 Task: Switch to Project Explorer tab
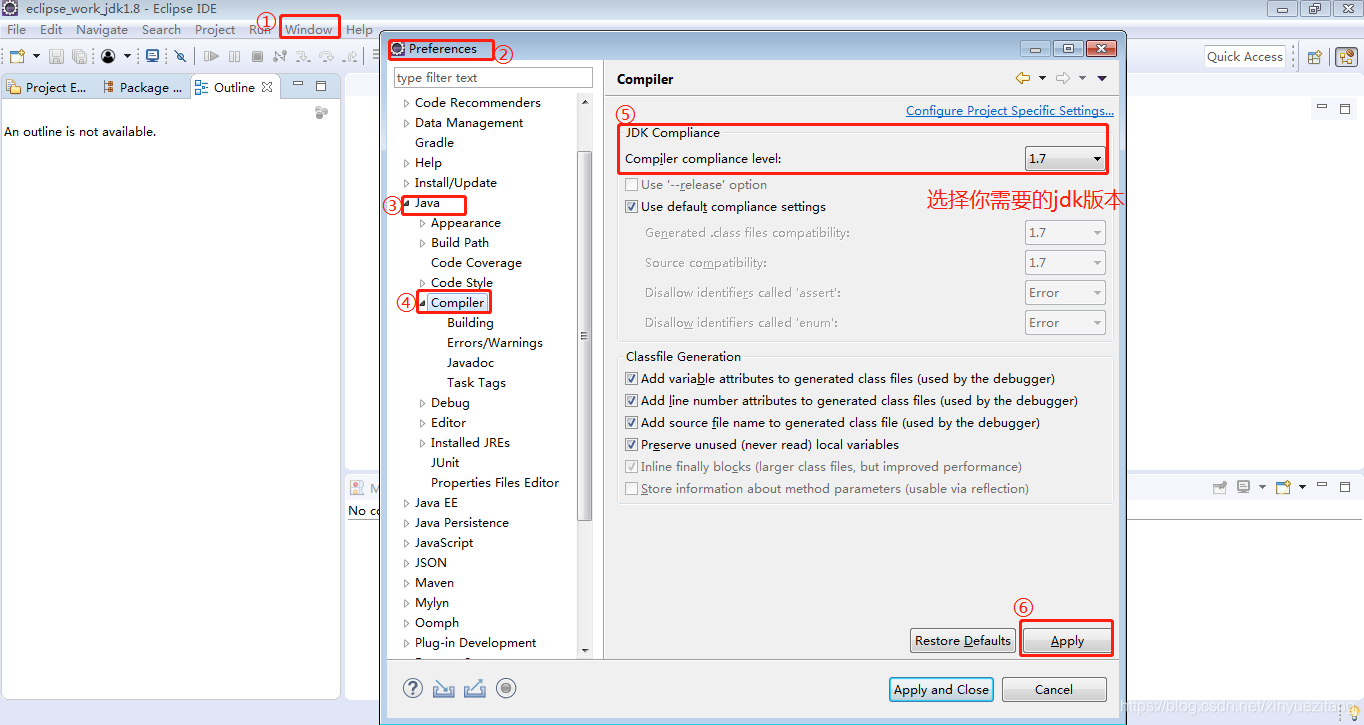tap(47, 87)
